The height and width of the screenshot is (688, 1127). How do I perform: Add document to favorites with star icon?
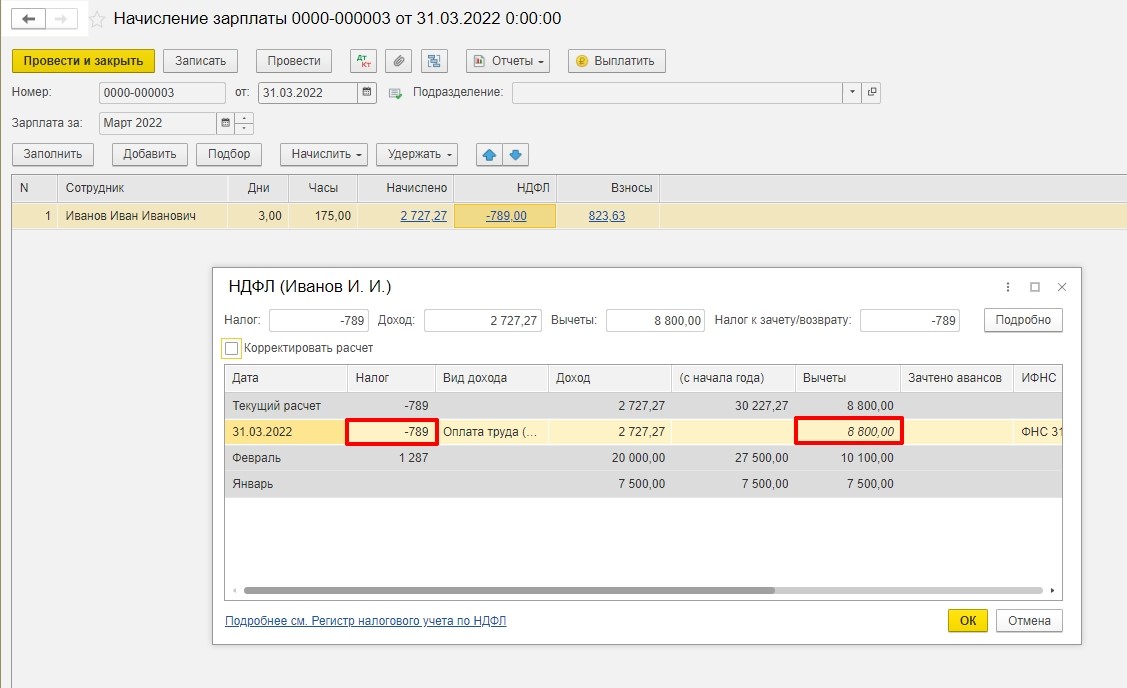coord(97,19)
